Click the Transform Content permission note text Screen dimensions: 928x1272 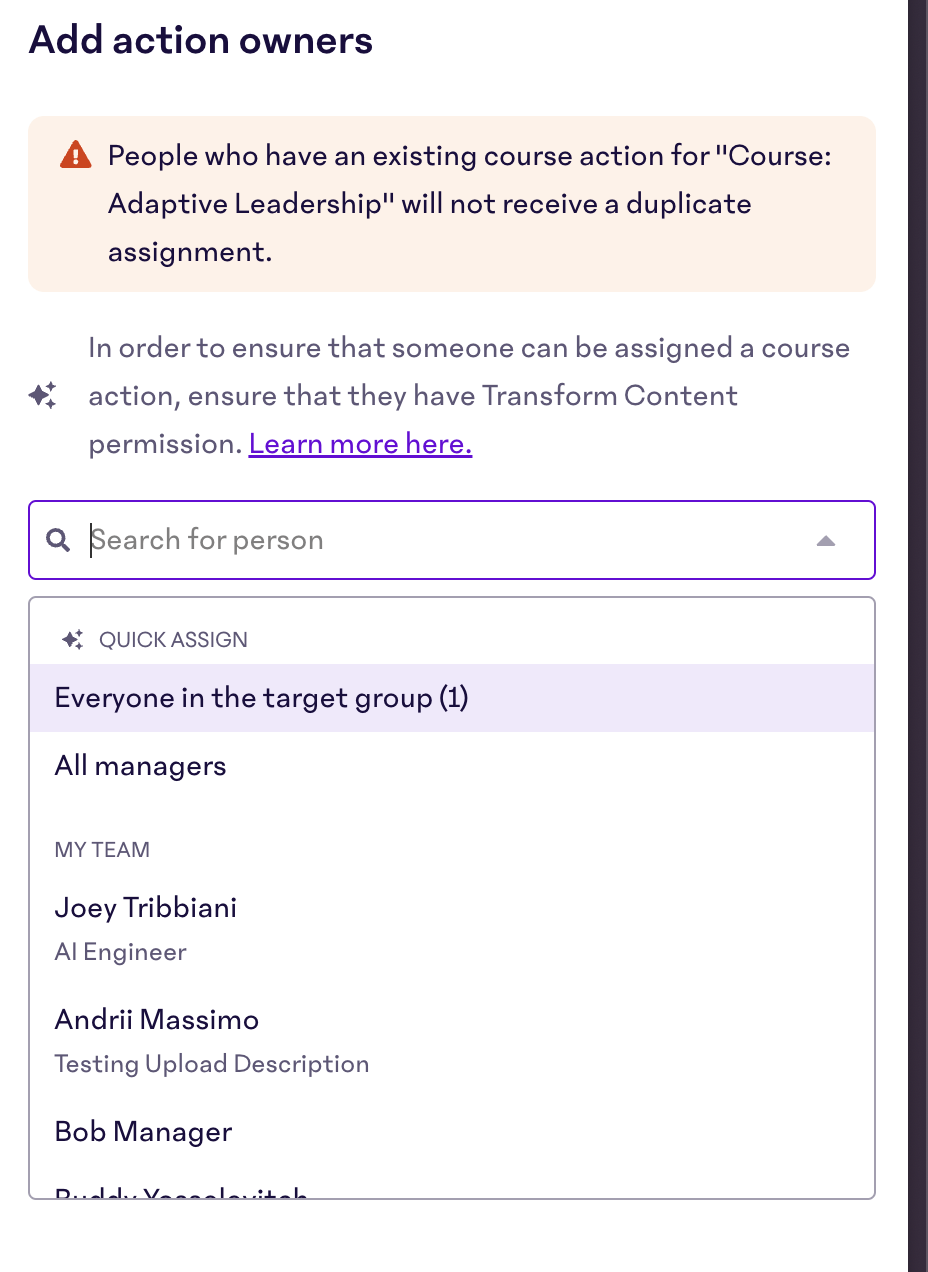click(x=469, y=396)
